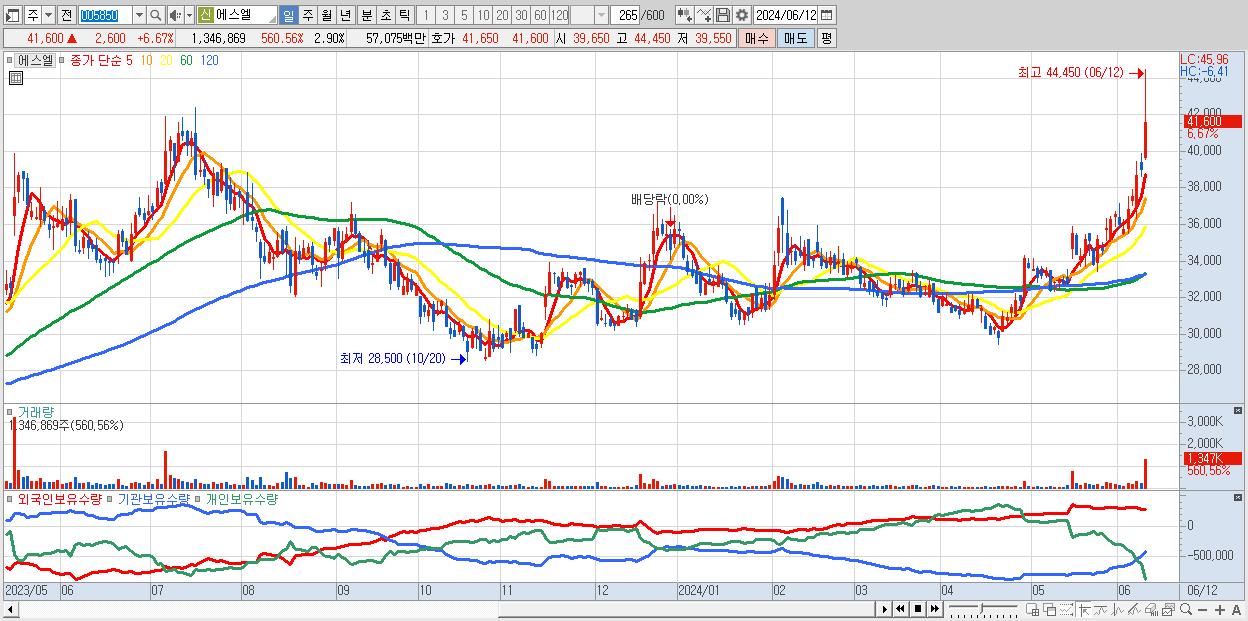Viewport: 1248px width, 621px height.
Task: Click the plus zoom-in icon at bottom
Action: [x=1220, y=609]
